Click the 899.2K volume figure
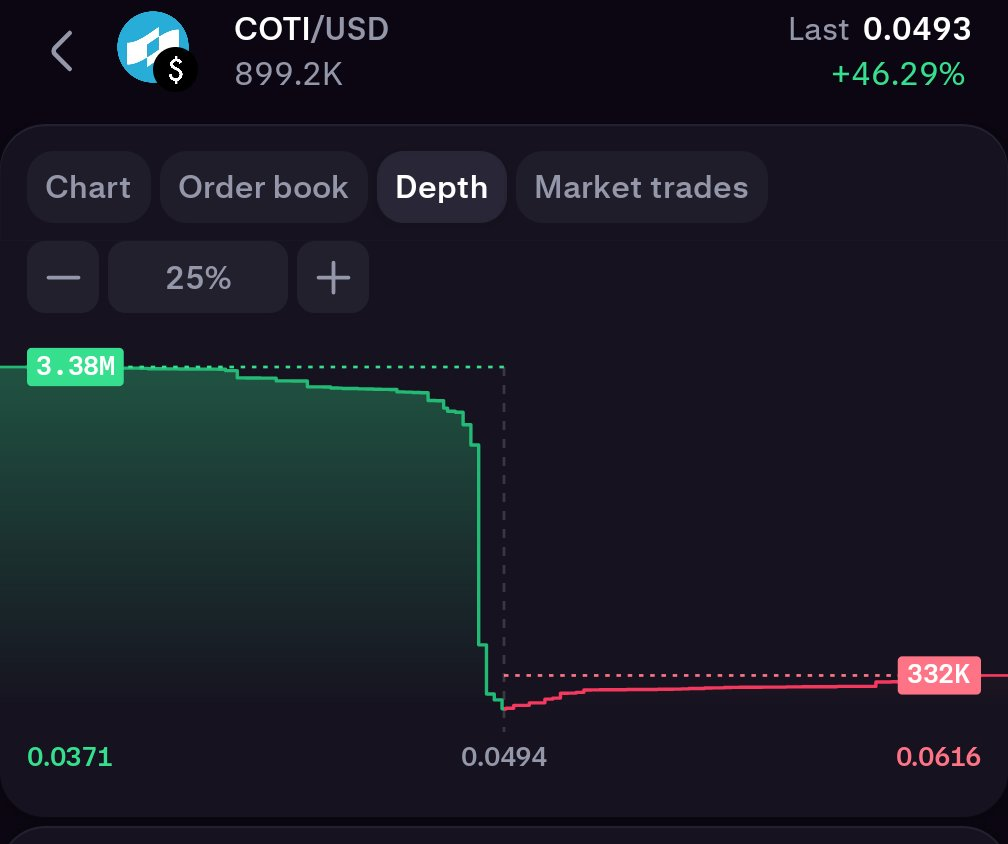The height and width of the screenshot is (844, 1008). (x=288, y=74)
